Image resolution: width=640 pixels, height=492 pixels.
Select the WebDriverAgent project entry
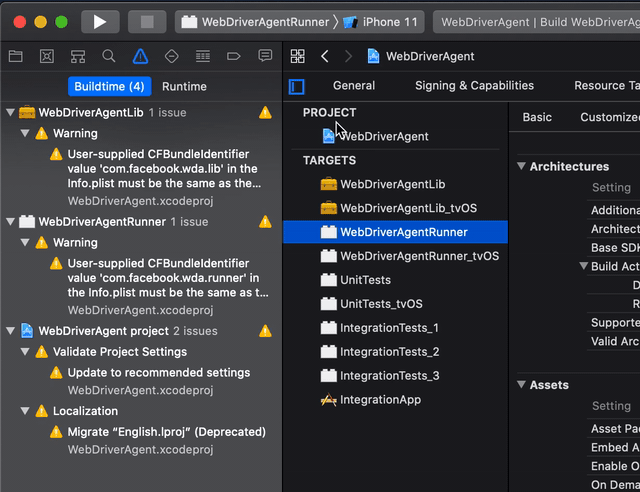376,136
